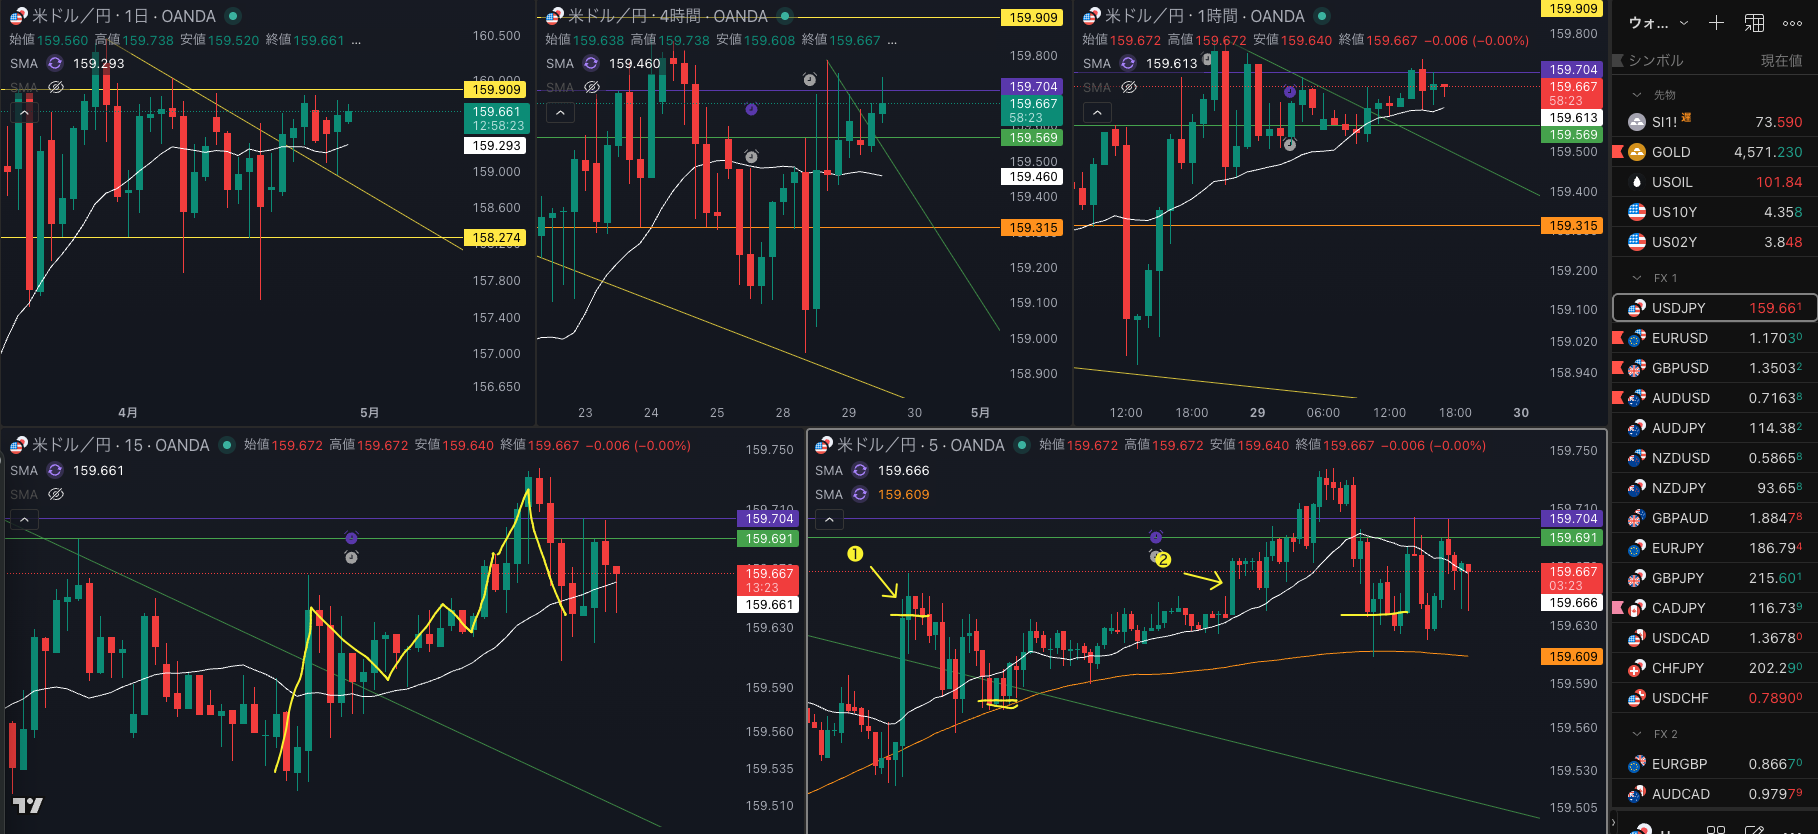Open the watchlist three-dots settings menu
Viewport: 1818px width, 834px height.
(1792, 23)
